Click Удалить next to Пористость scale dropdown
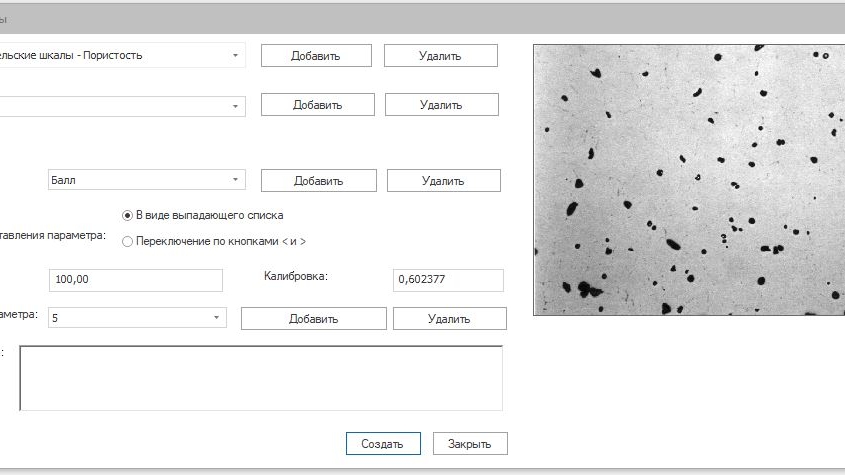 click(440, 56)
